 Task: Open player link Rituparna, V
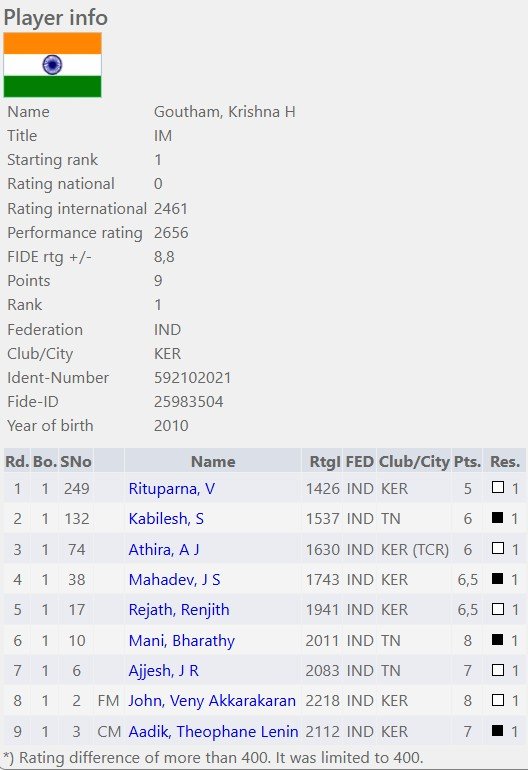click(171, 489)
